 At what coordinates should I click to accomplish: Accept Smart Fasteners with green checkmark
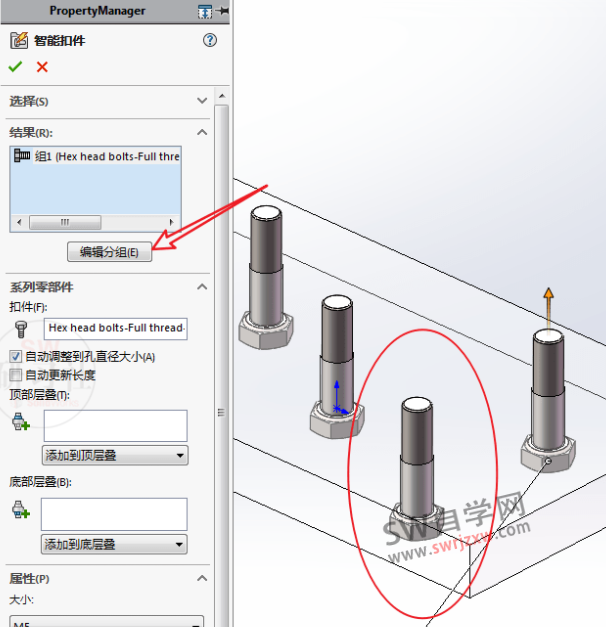15,66
